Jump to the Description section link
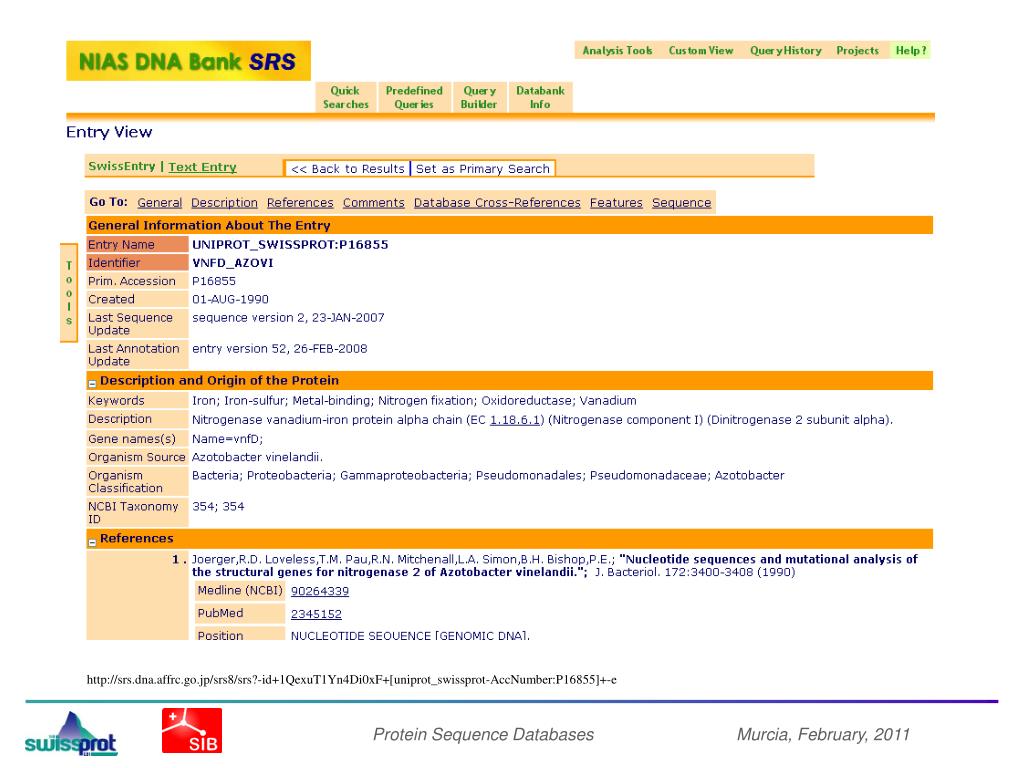Screen dimensions: 1024x768 pos(224,203)
